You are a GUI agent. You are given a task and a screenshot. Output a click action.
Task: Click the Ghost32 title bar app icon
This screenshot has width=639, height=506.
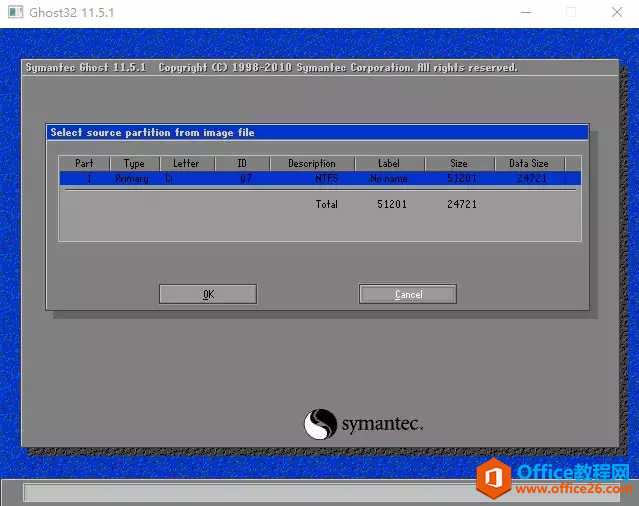point(15,12)
